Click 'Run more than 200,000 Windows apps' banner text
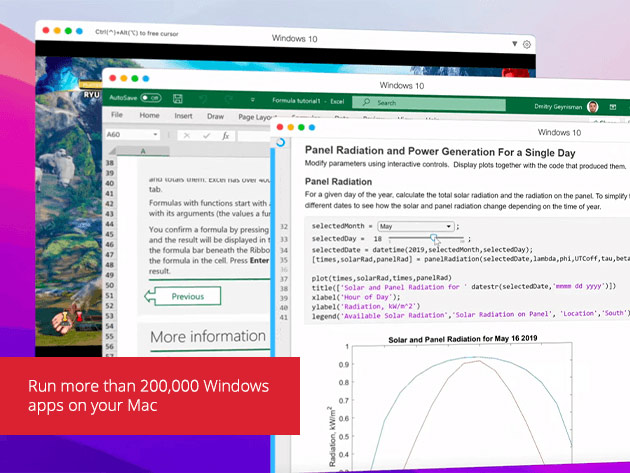This screenshot has width=630, height=473. click(x=148, y=395)
